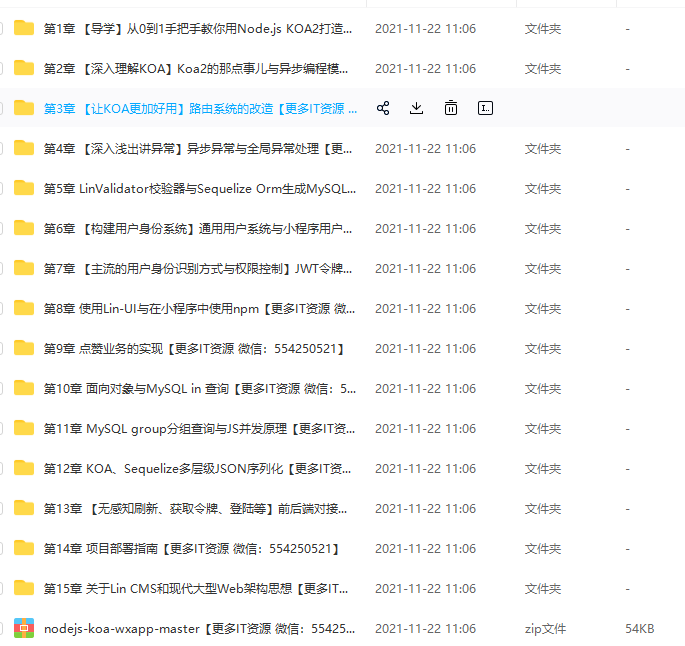This screenshot has height=646, width=685.
Task: Click the folder icon of 第9章 点赞业务的实现
Action: (x=24, y=348)
